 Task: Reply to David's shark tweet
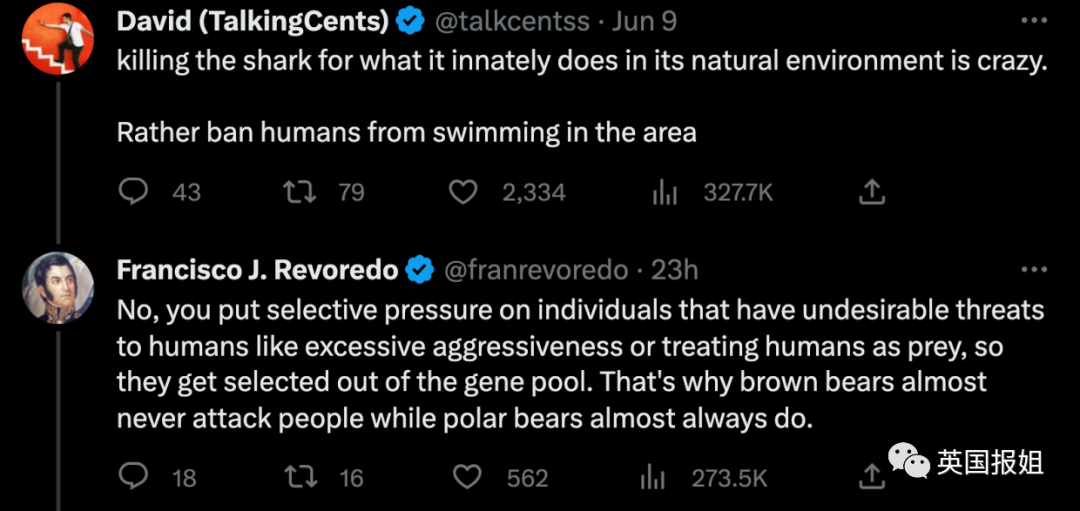134,192
